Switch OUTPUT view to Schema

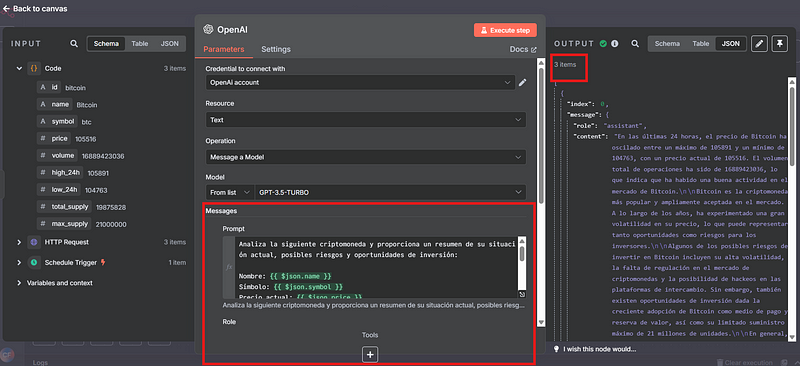667,44
